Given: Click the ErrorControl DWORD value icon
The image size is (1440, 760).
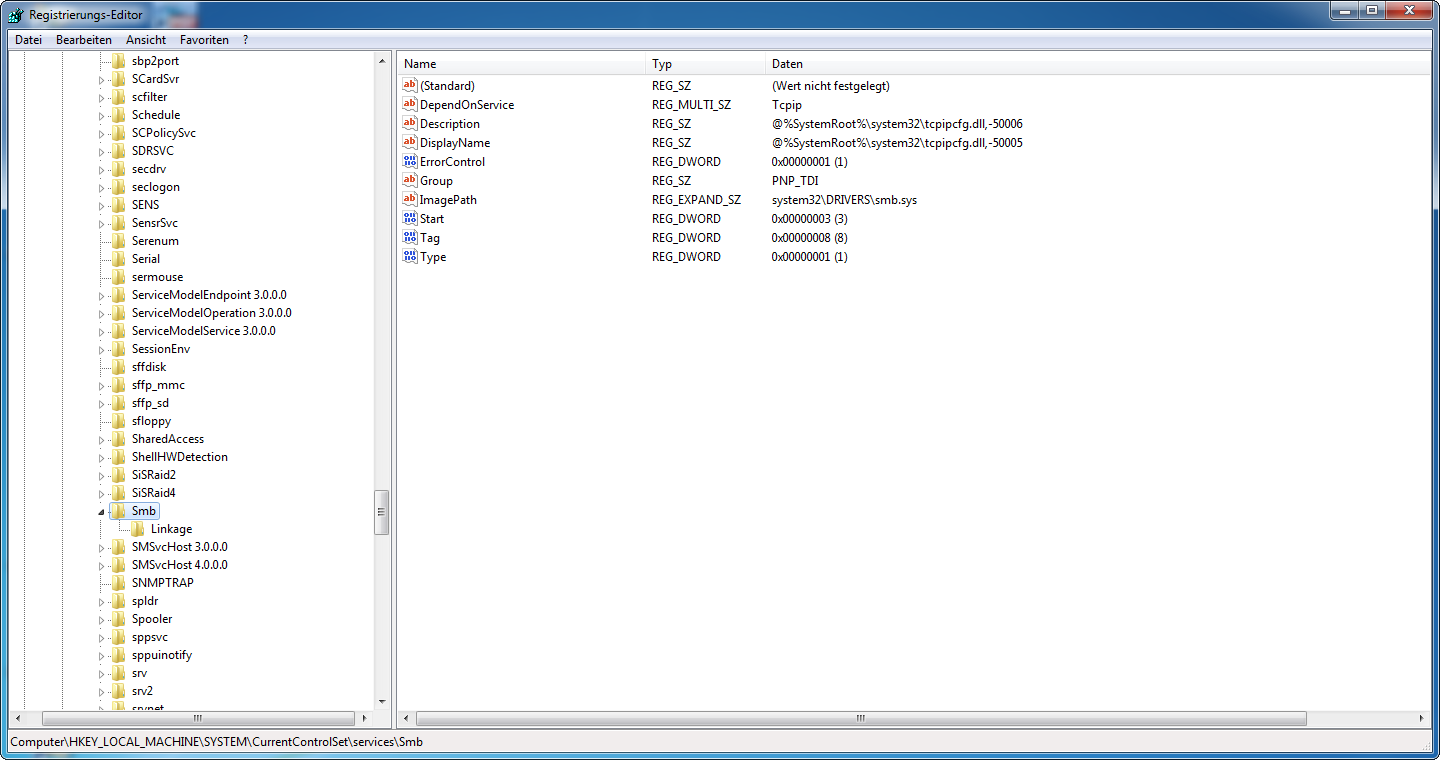Looking at the screenshot, I should pos(409,161).
